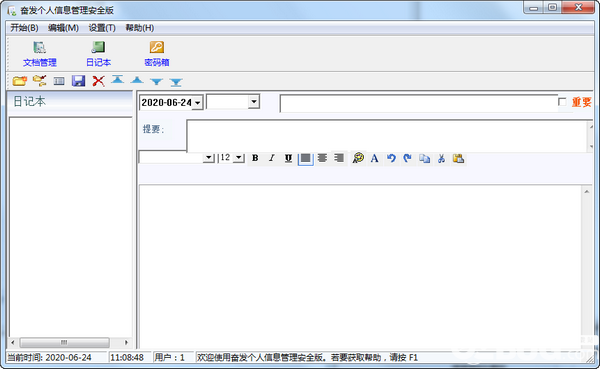Minimize the 奋发个人信息管理安全版 window
The width and height of the screenshot is (600, 369).
pyautogui.click(x=533, y=8)
